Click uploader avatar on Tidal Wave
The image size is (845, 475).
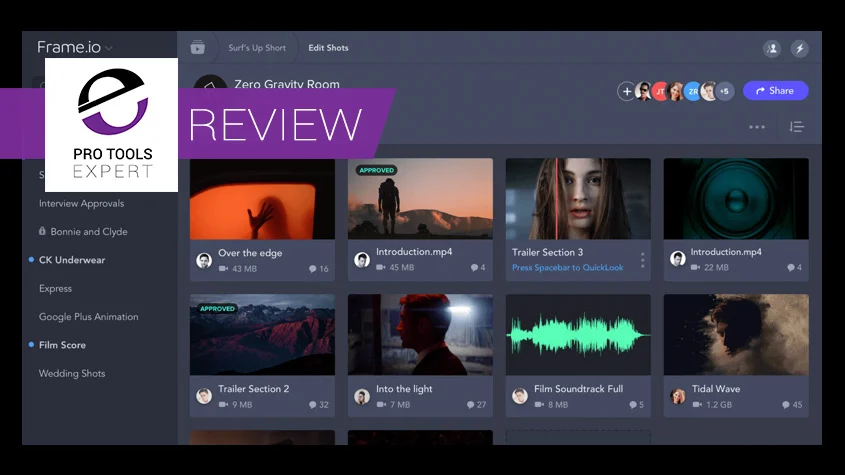[x=677, y=396]
